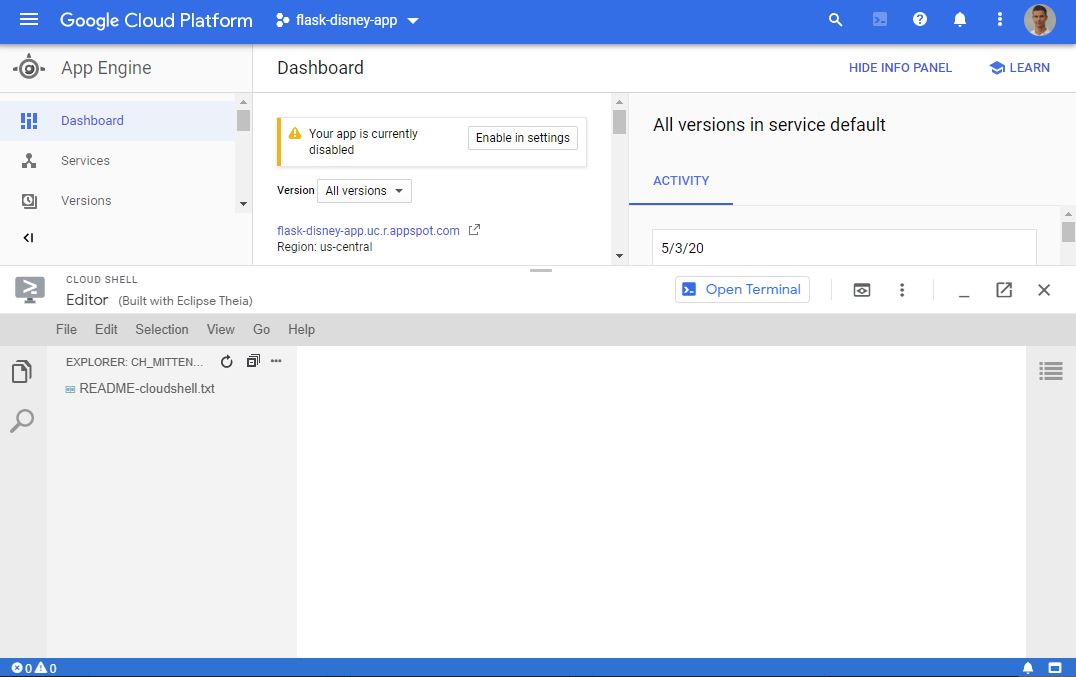Switch to the ACTIVITY tab

click(681, 181)
